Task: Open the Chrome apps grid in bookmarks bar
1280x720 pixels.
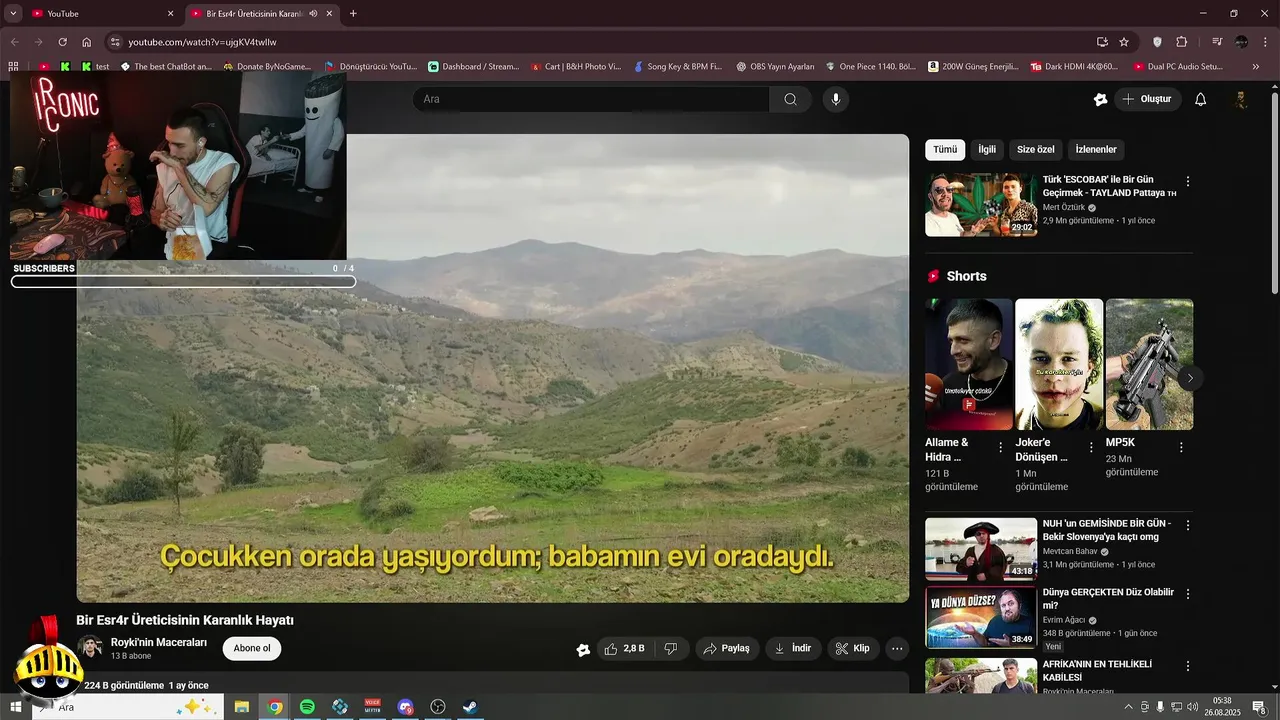Action: [13, 66]
